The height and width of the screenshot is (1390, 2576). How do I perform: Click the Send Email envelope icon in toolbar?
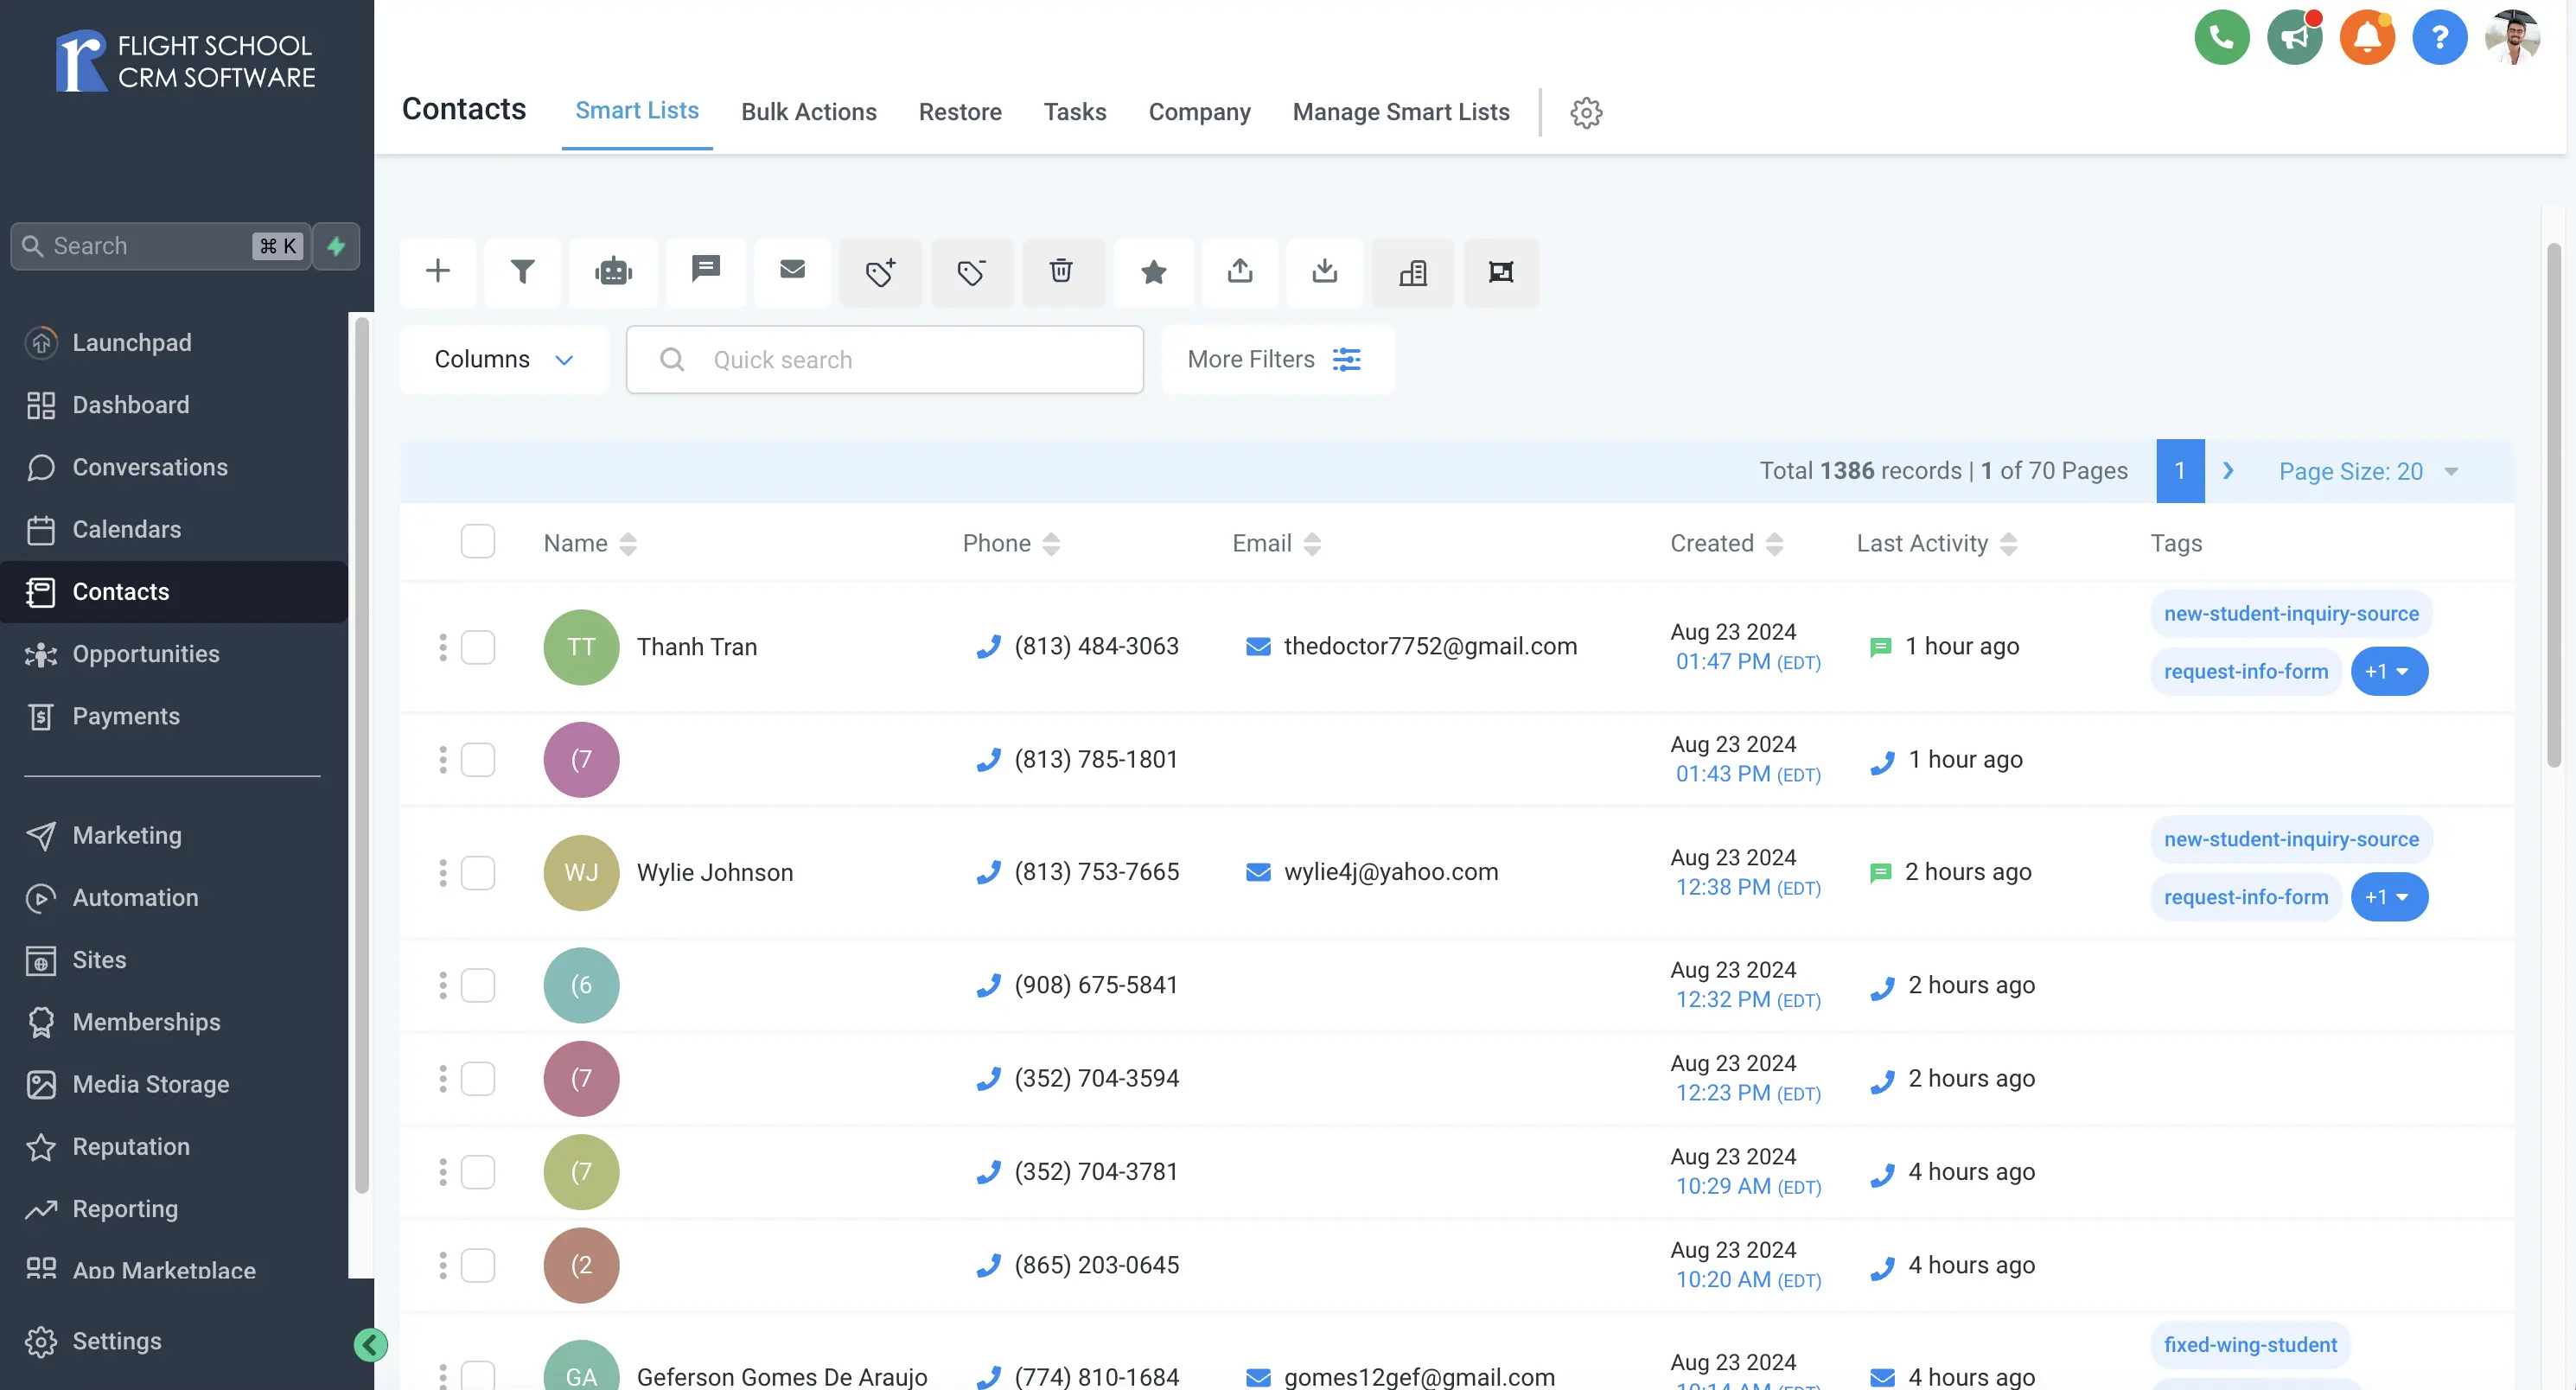[792, 271]
